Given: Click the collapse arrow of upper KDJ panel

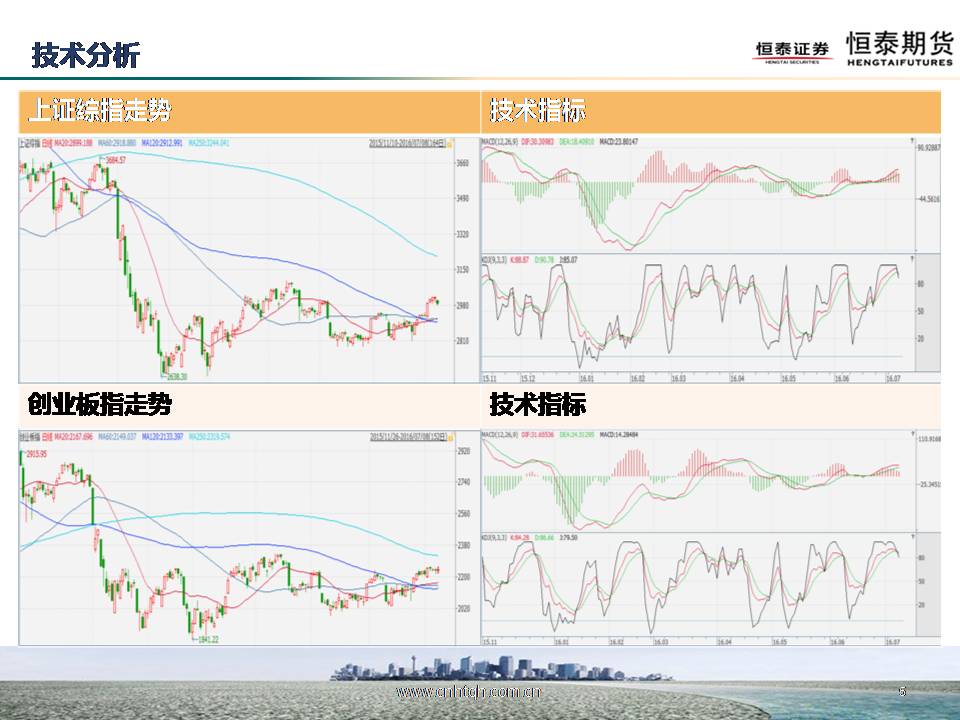Looking at the screenshot, I should [x=912, y=260].
